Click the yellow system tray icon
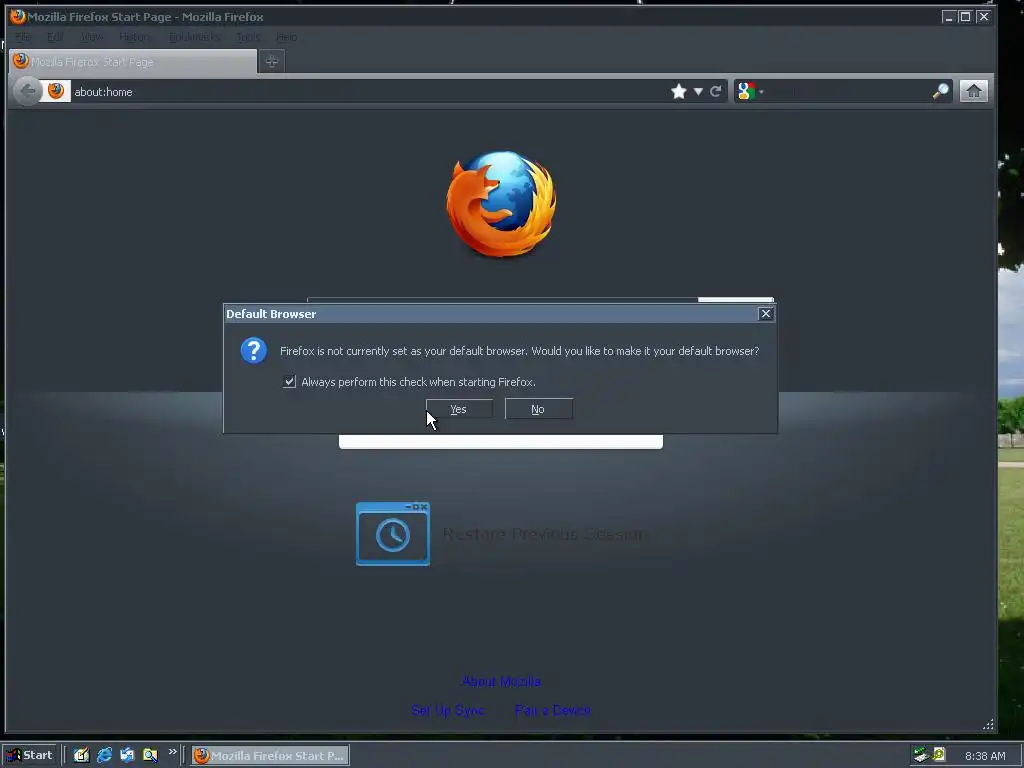1024x768 pixels. click(x=939, y=754)
